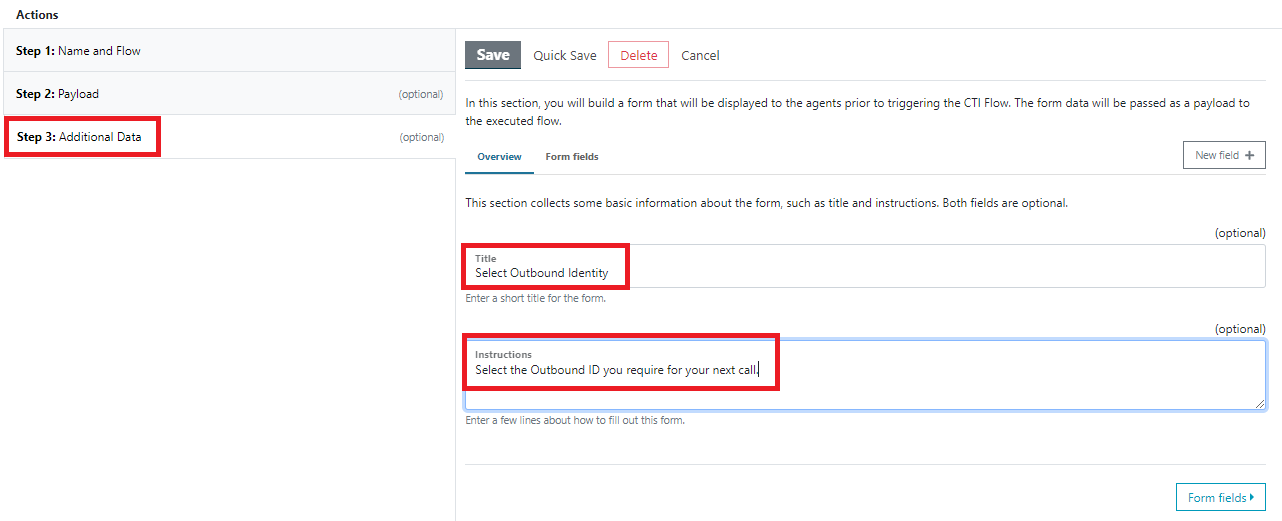The width and height of the screenshot is (1282, 521).
Task: Click the '(optional)' label above the Instructions field
Action: [x=1240, y=329]
